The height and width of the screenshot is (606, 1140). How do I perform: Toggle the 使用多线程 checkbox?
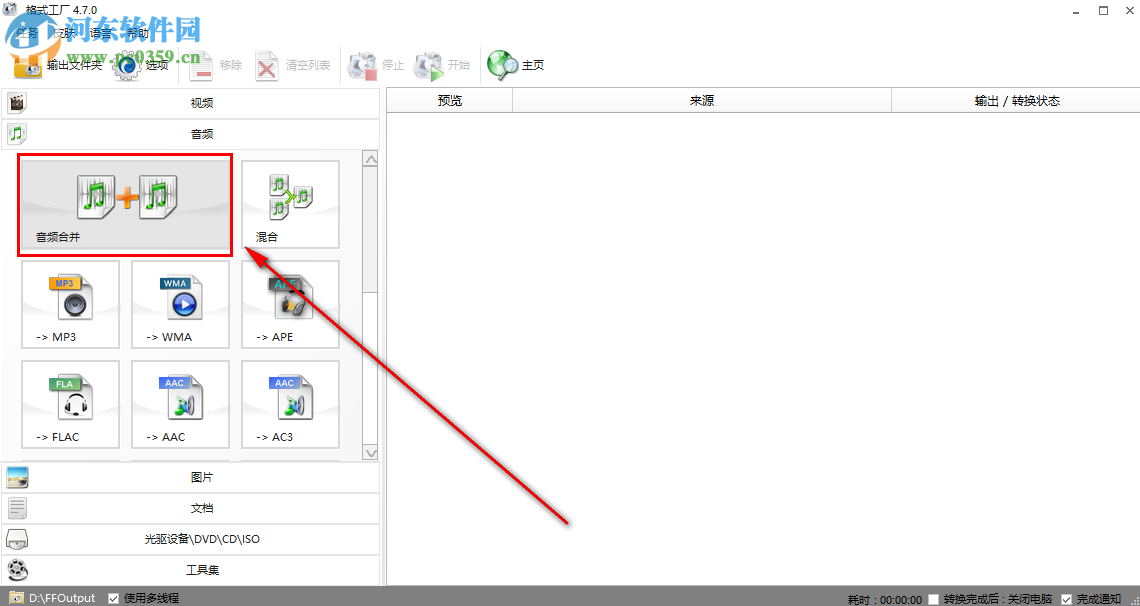113,598
